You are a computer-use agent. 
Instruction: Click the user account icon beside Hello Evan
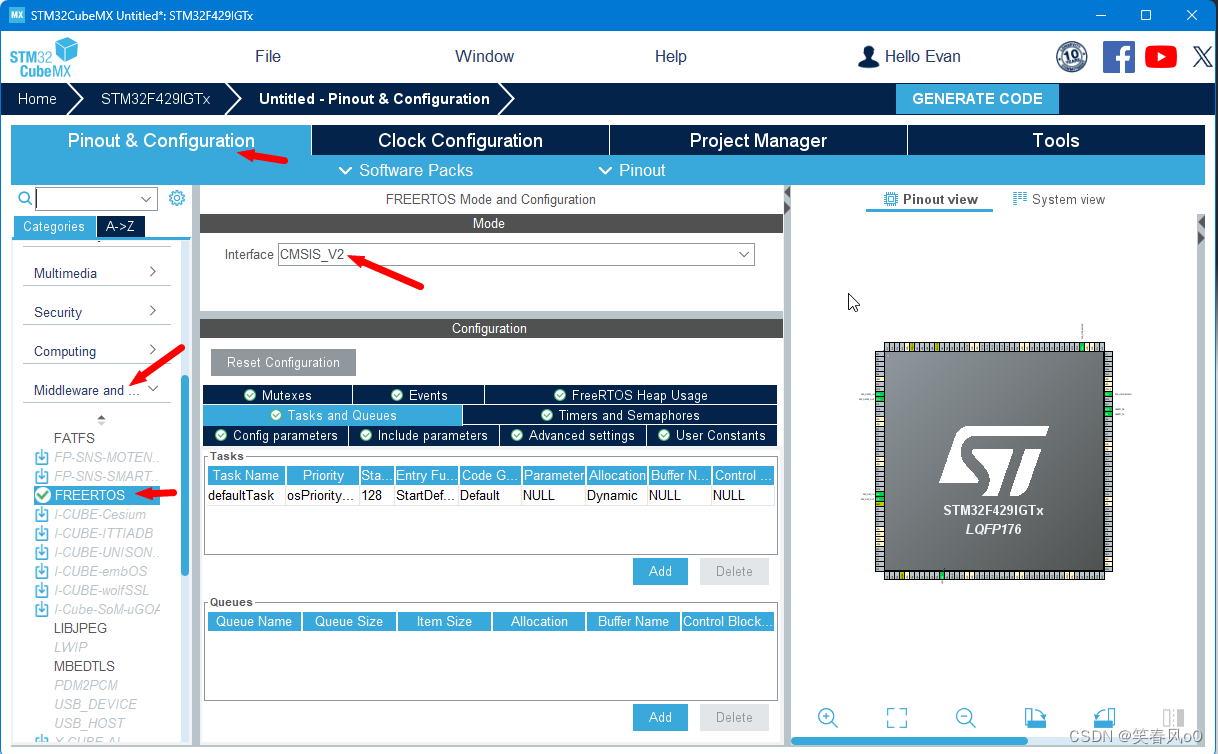click(868, 57)
